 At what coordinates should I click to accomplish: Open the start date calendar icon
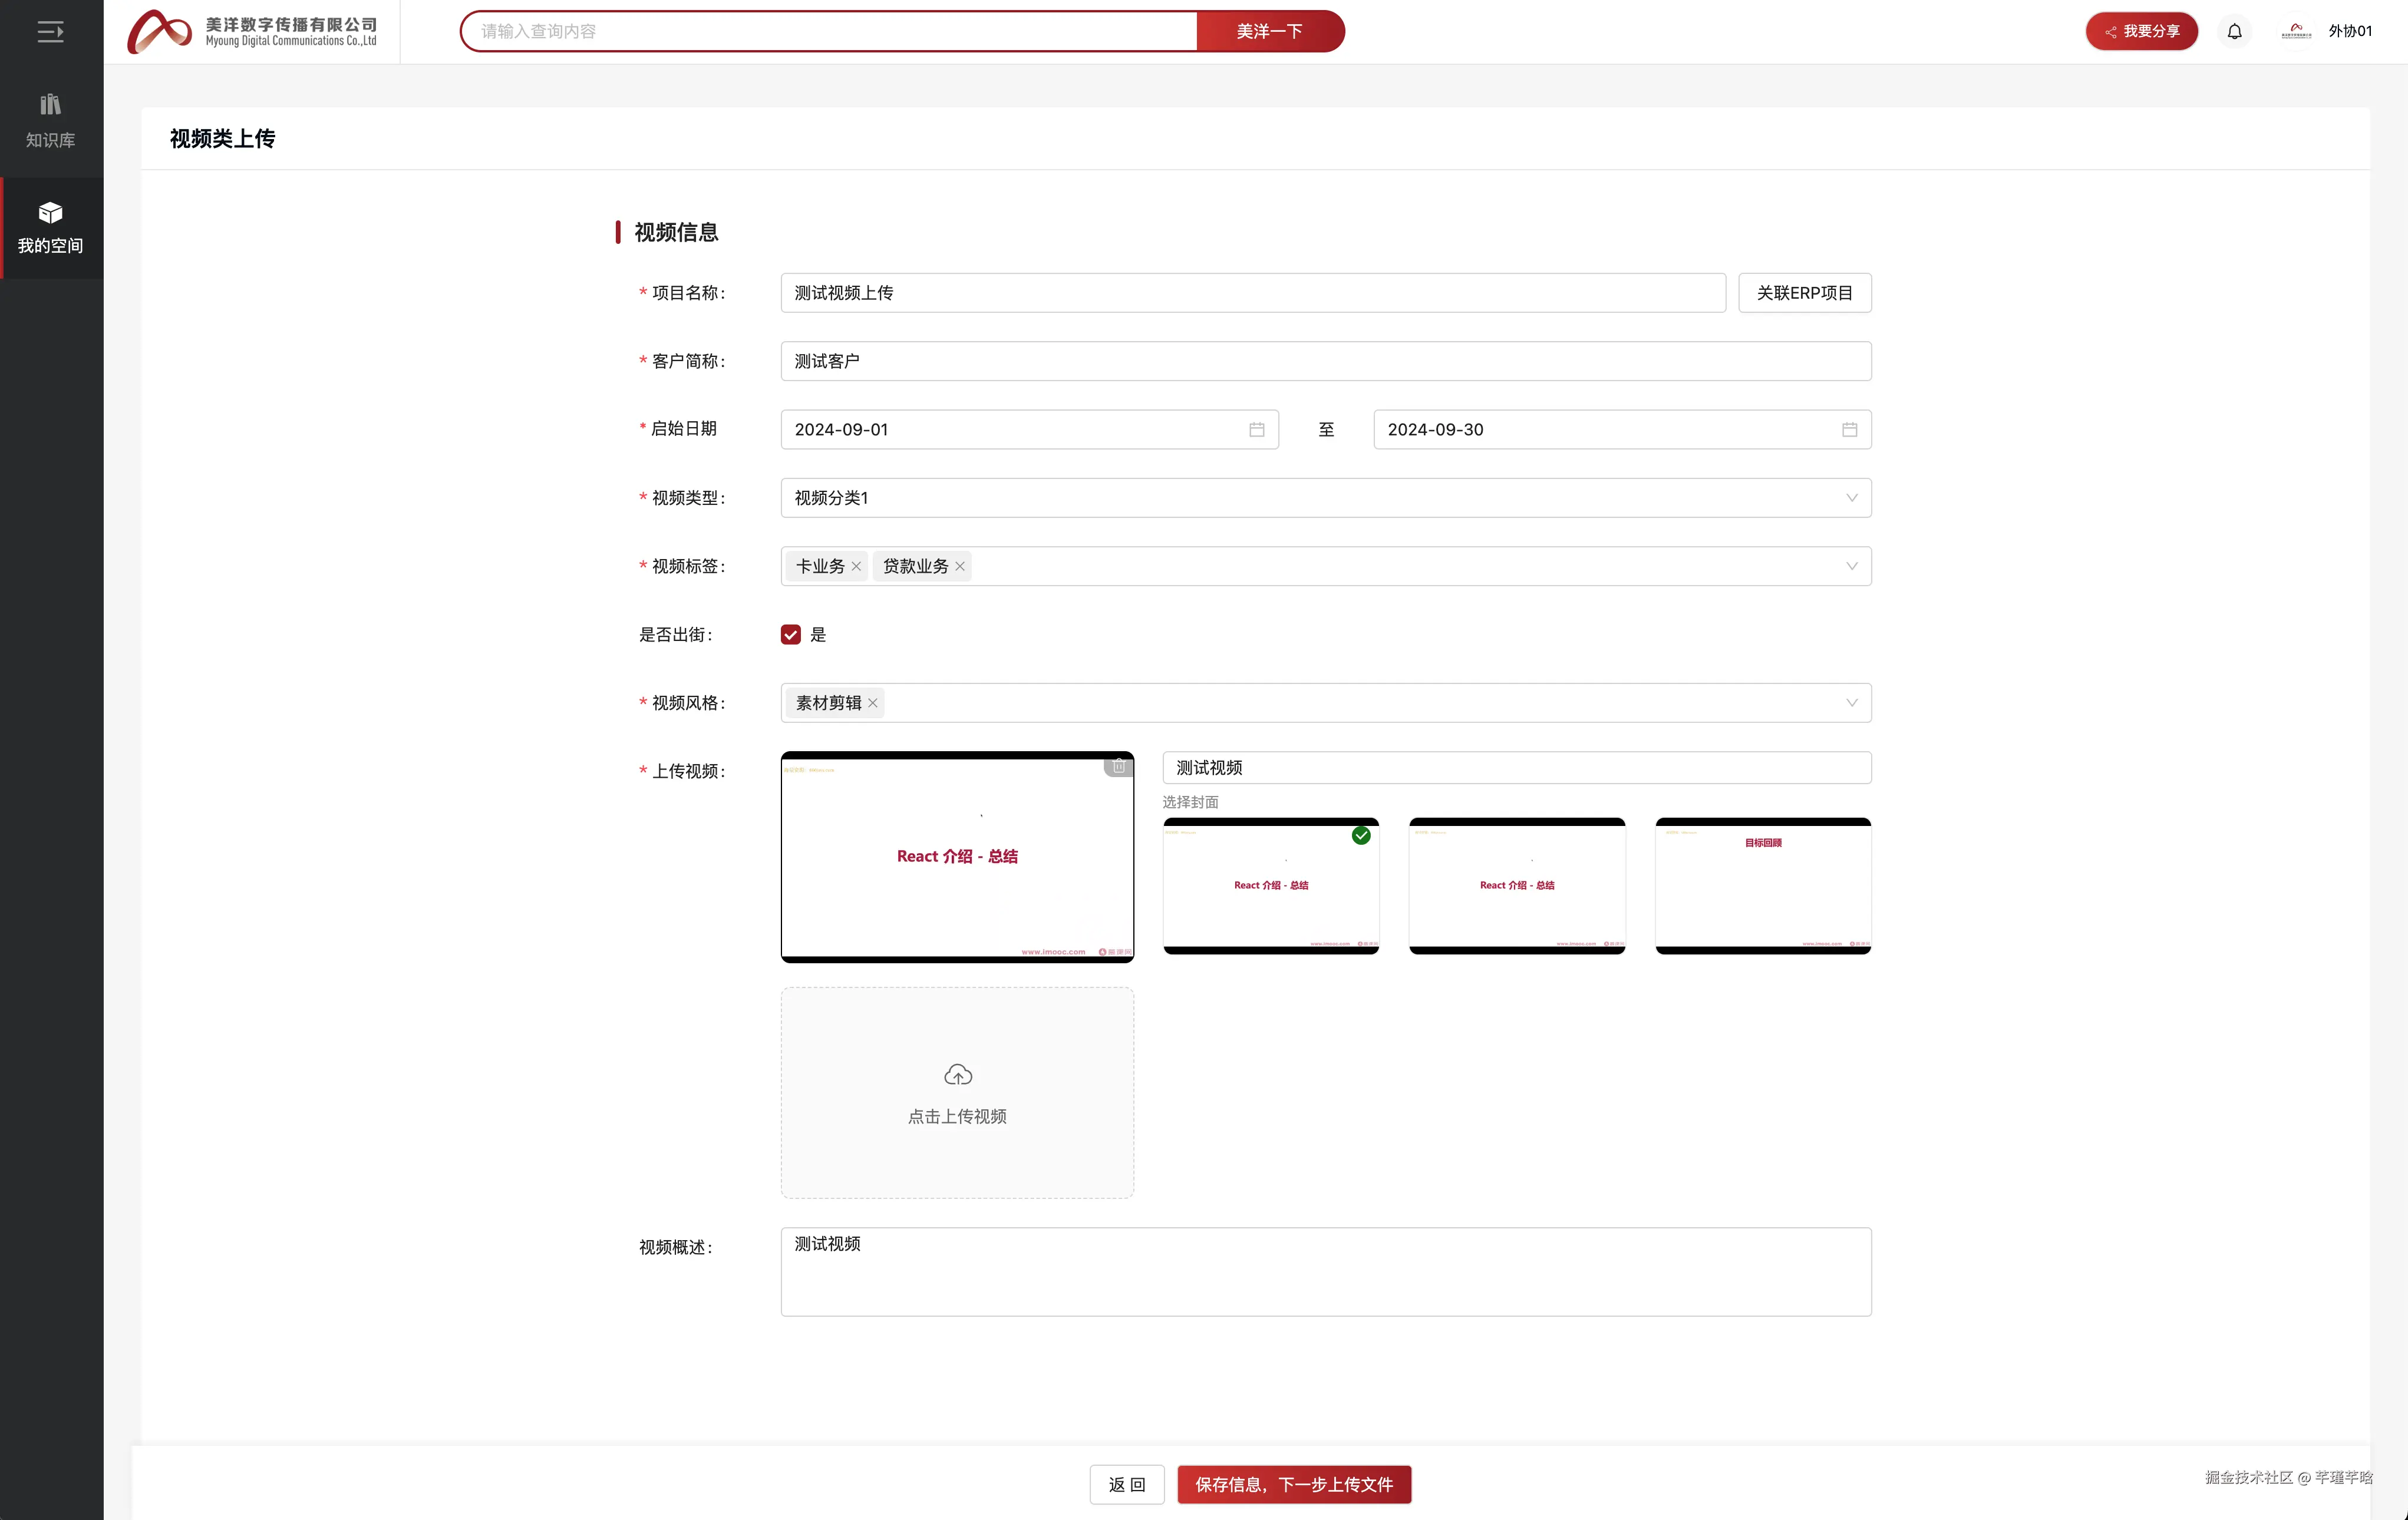1256,429
